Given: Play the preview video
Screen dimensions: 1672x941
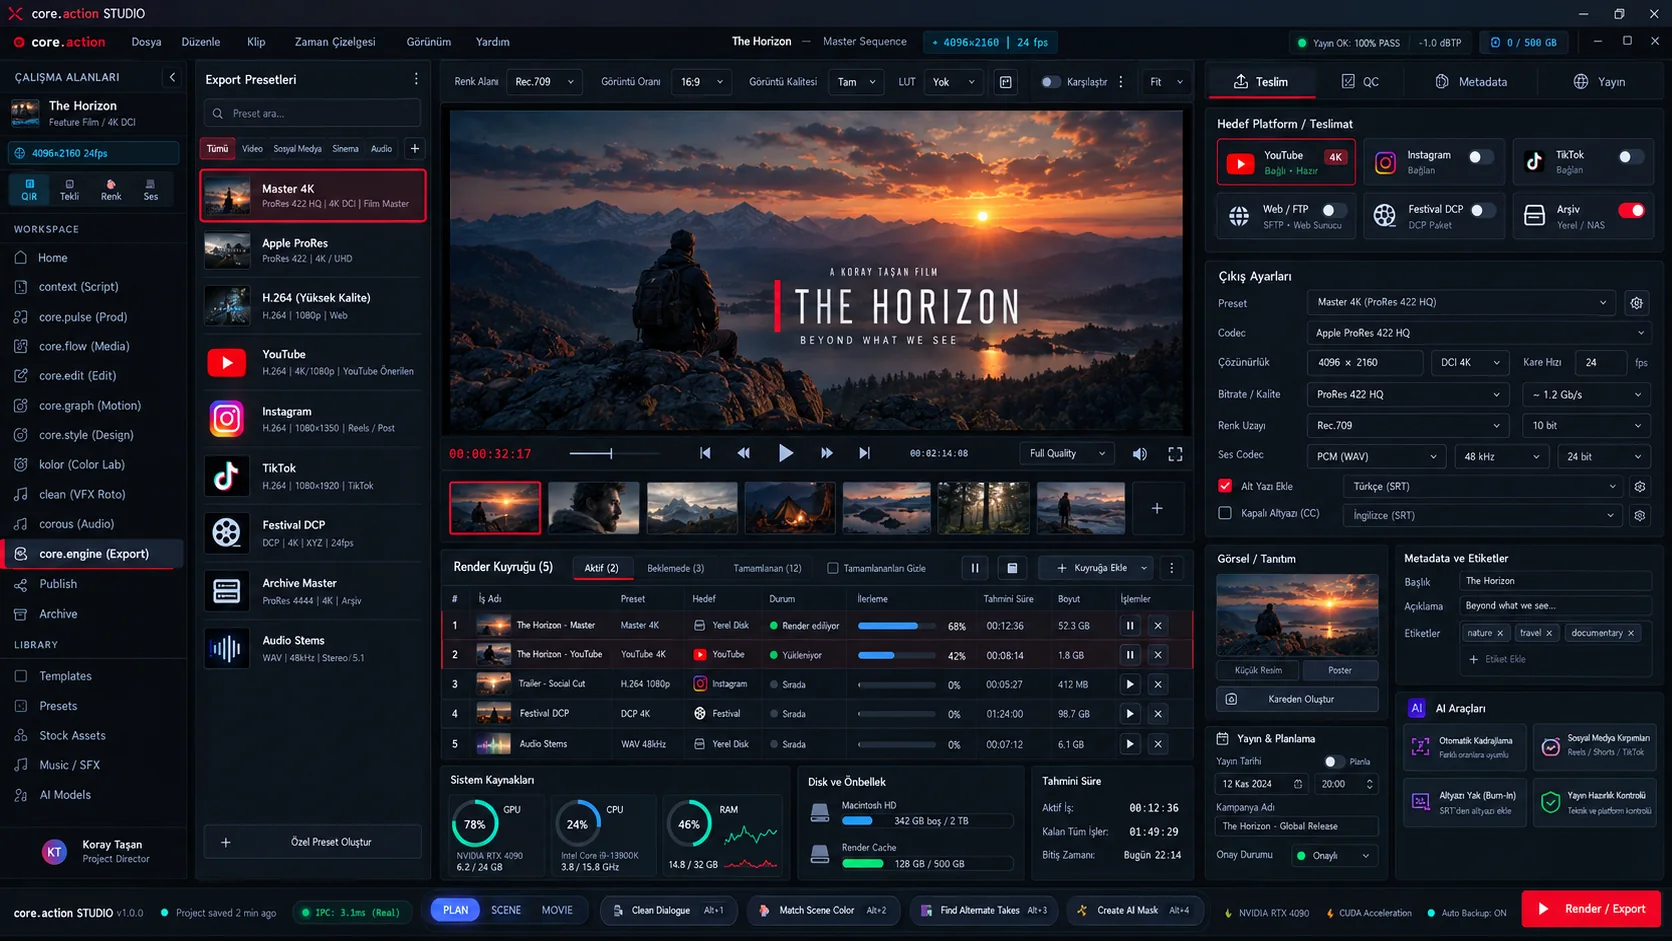Looking at the screenshot, I should click(786, 453).
